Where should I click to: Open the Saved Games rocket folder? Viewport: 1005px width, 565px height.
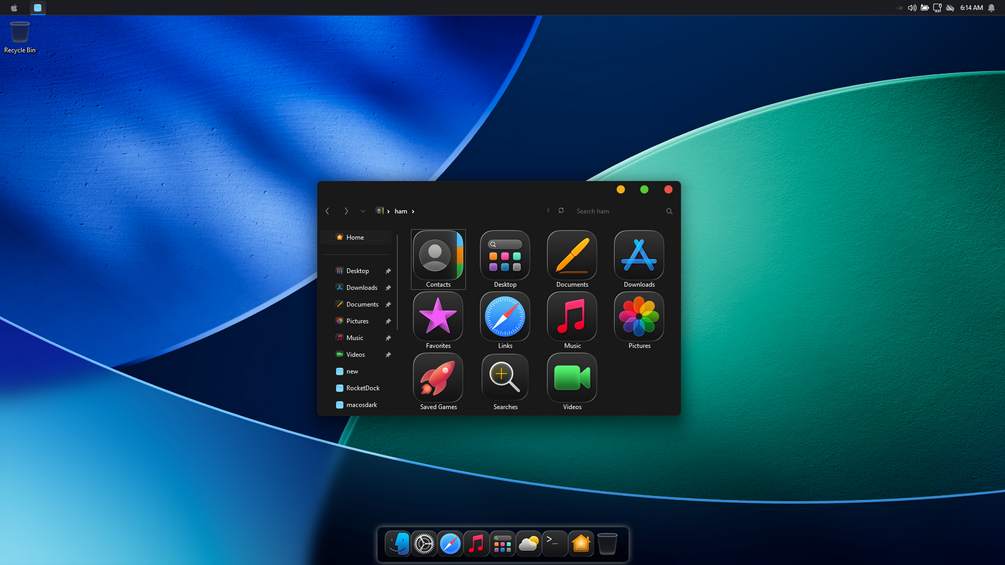(438, 382)
